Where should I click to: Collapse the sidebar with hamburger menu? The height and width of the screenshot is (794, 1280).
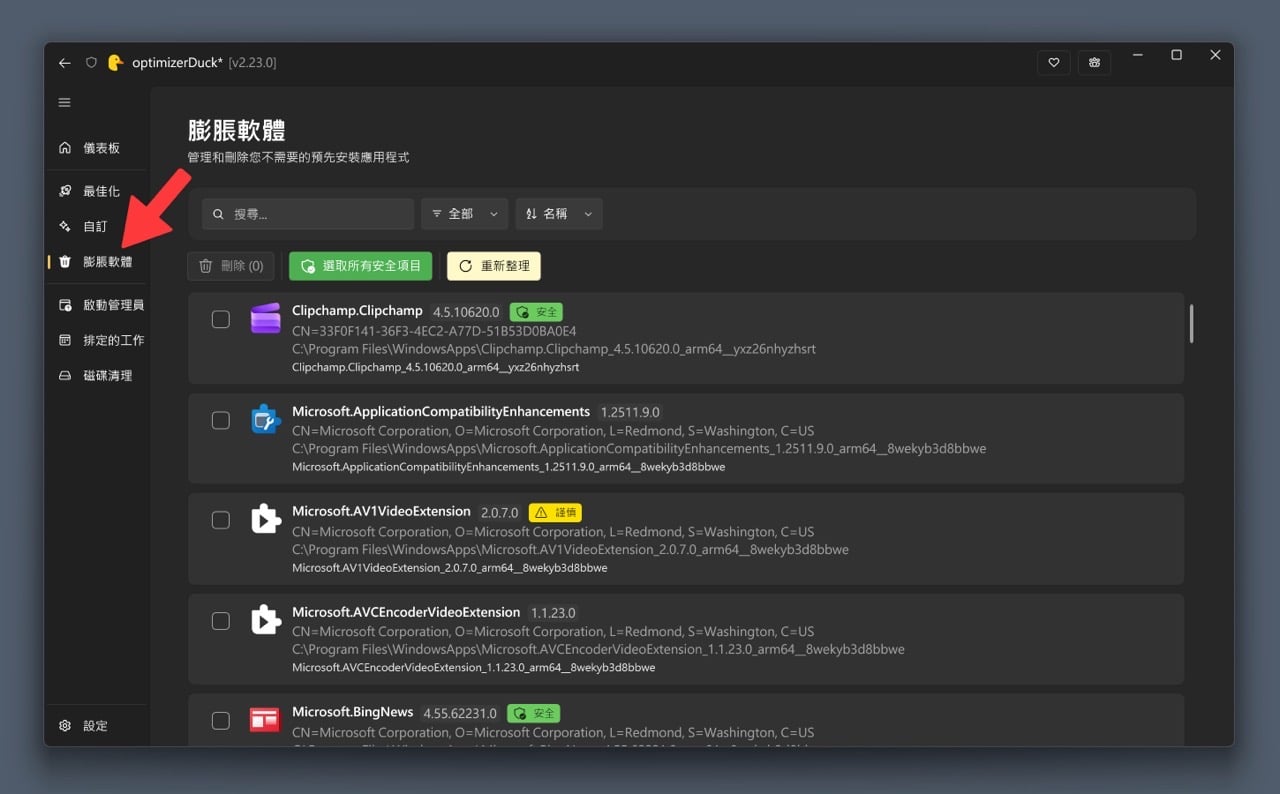pos(65,103)
